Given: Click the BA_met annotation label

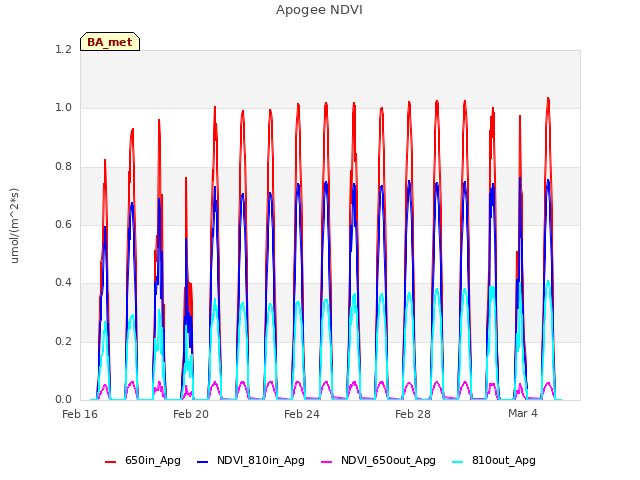Looking at the screenshot, I should pyautogui.click(x=110, y=42).
